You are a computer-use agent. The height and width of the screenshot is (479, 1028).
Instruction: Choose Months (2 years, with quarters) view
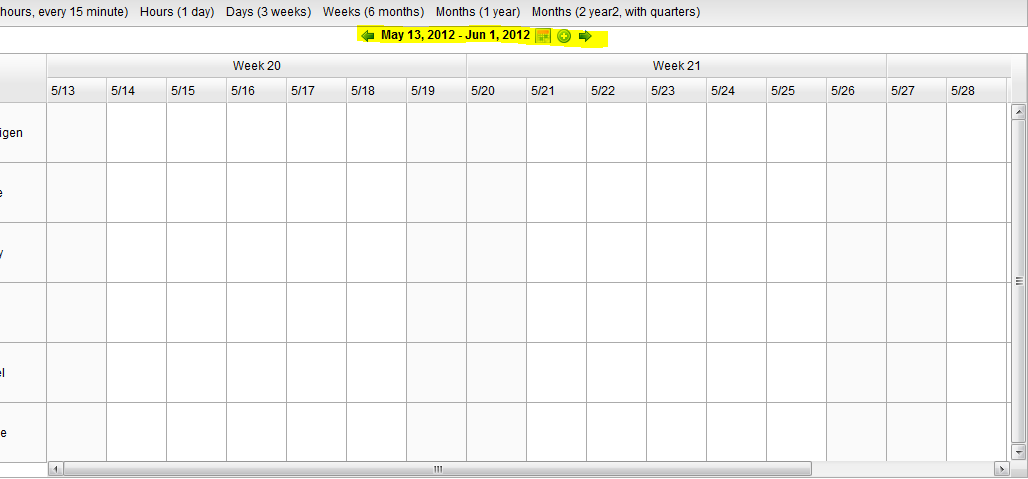pos(615,12)
